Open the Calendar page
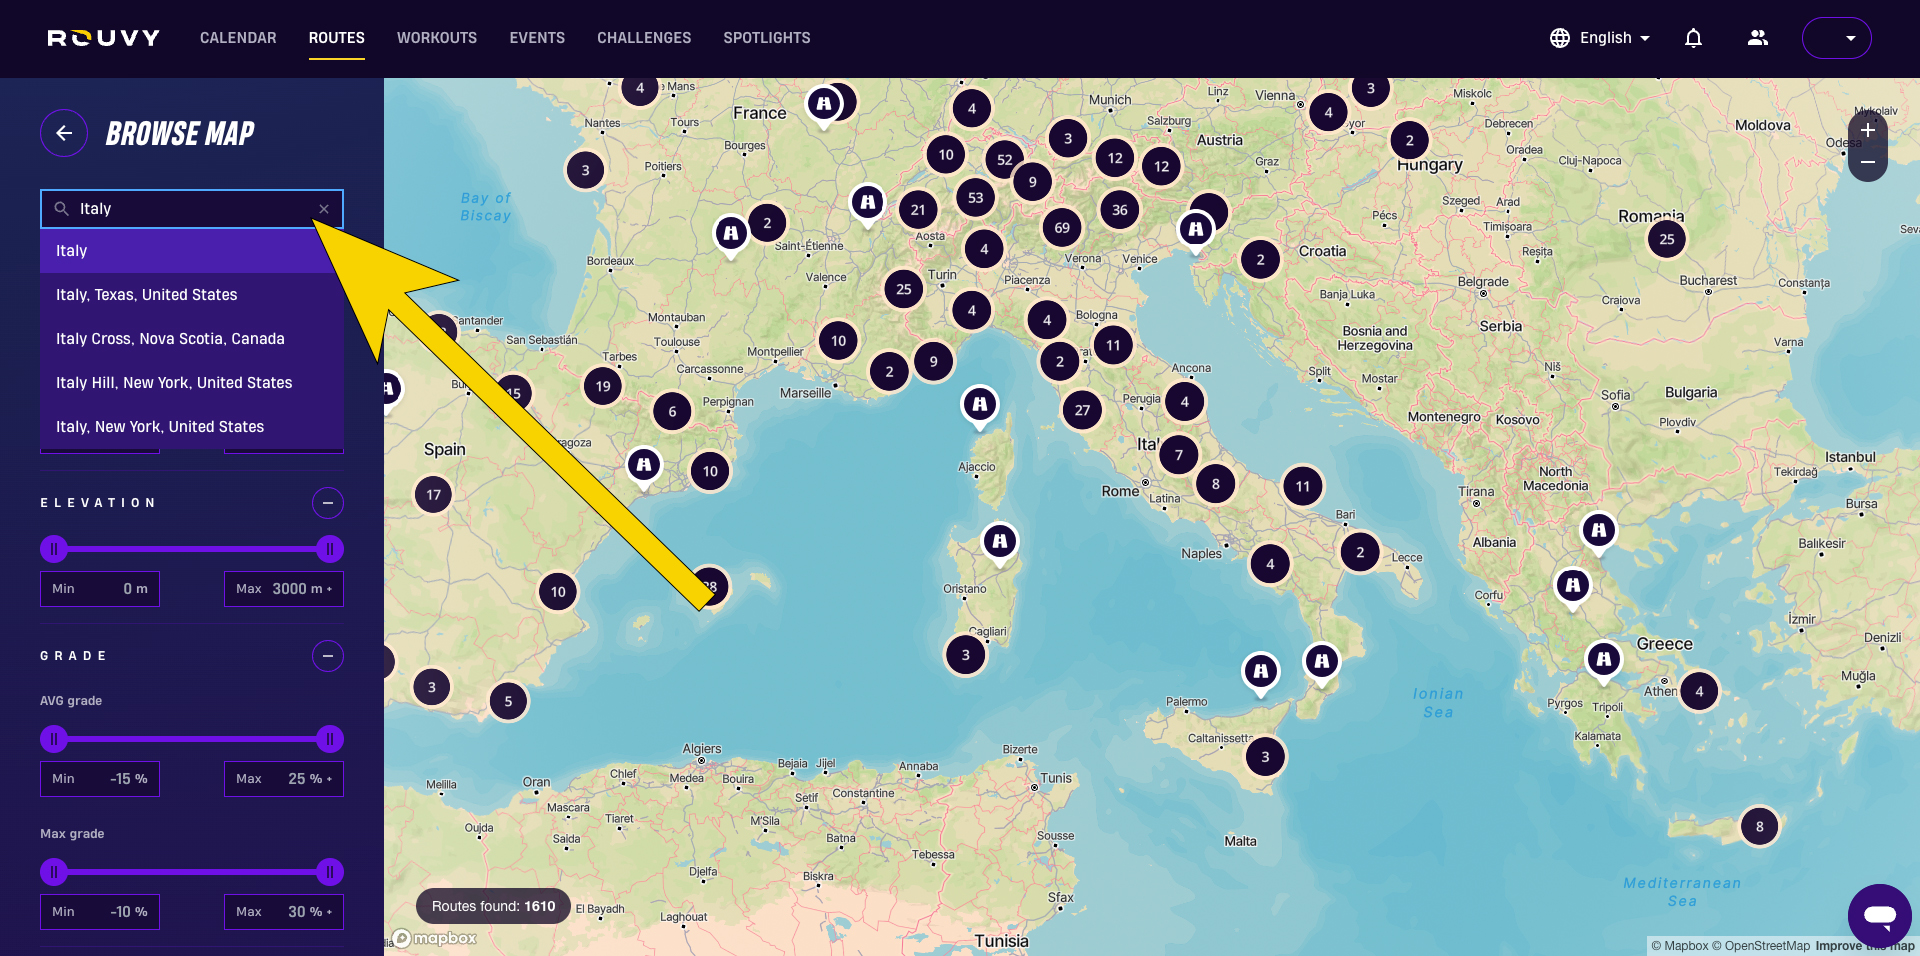1920x956 pixels. [x=238, y=38]
